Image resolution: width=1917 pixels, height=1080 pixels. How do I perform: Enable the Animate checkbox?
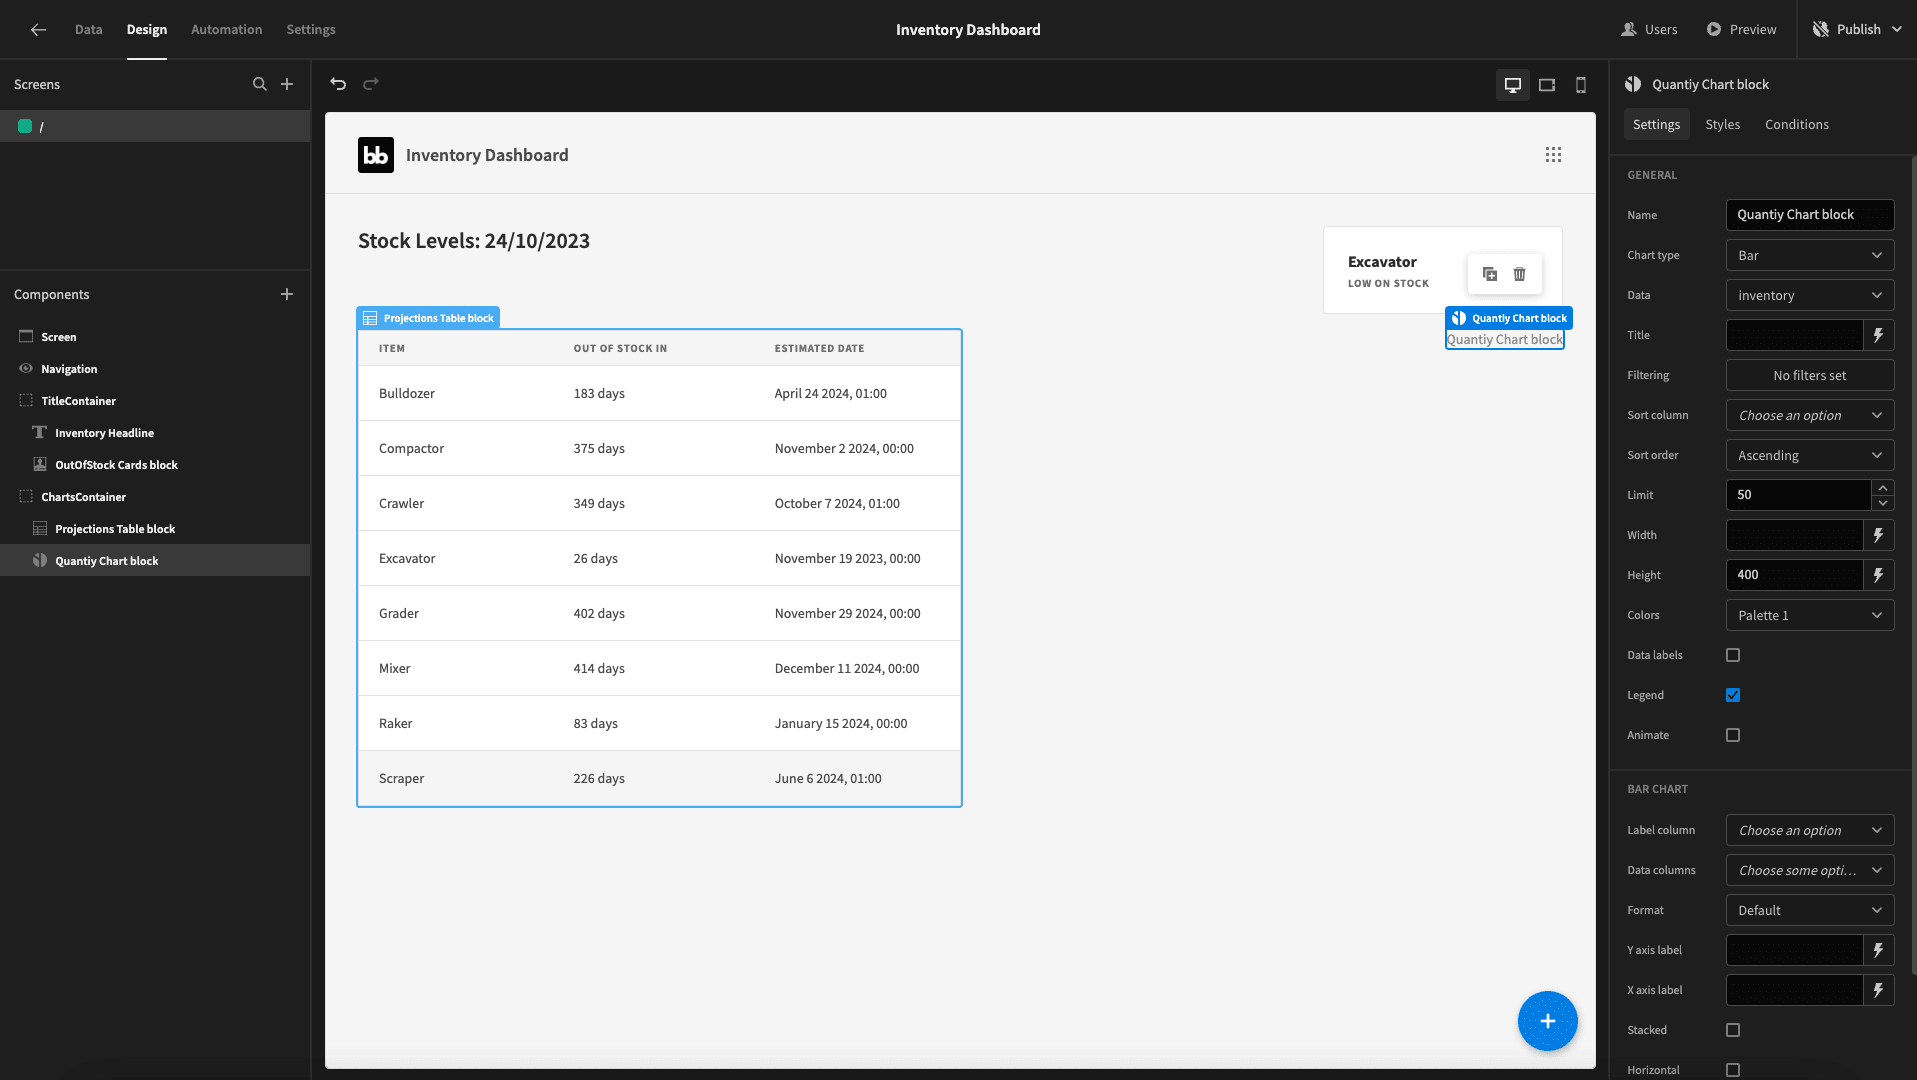pyautogui.click(x=1733, y=735)
